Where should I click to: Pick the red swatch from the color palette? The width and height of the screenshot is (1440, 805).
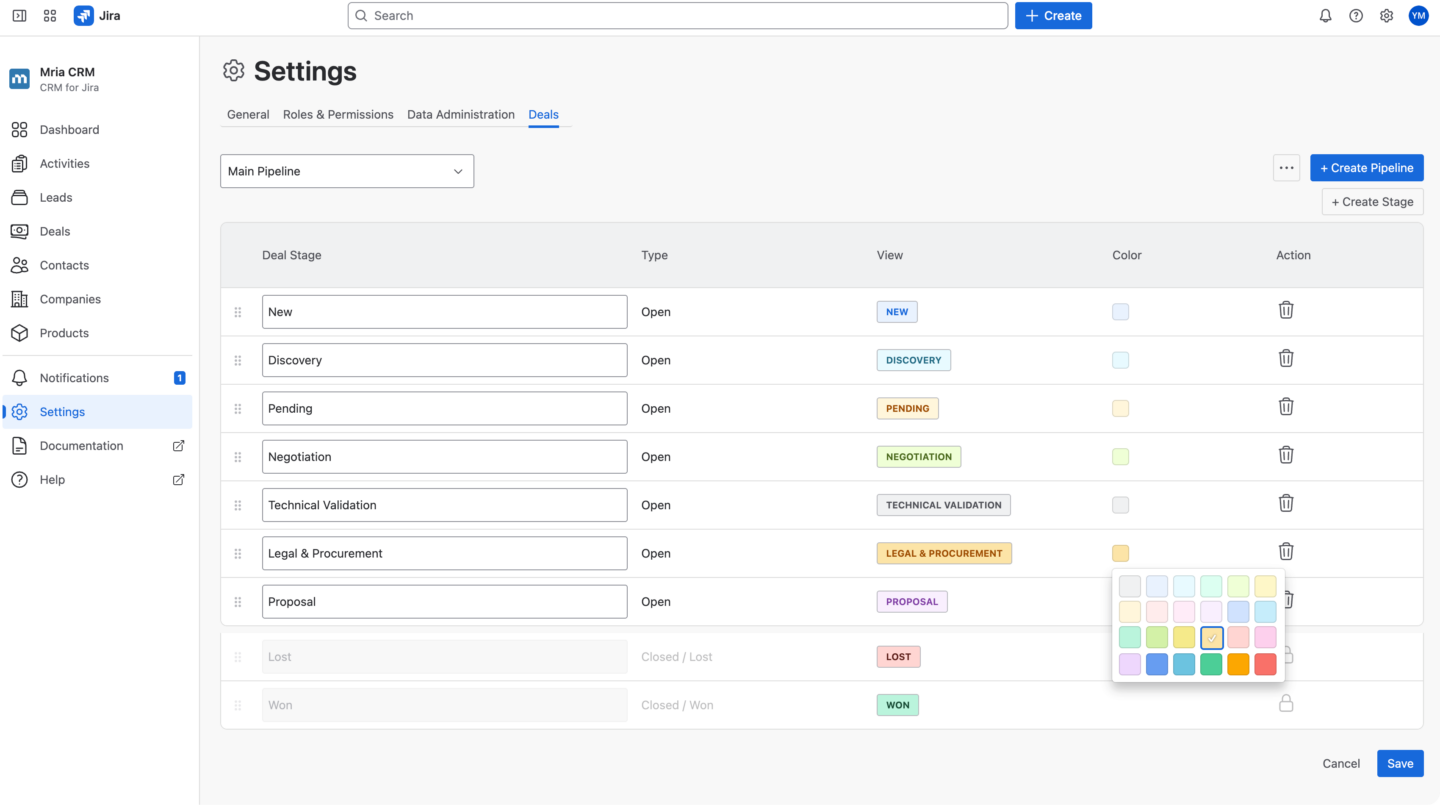tap(1265, 663)
